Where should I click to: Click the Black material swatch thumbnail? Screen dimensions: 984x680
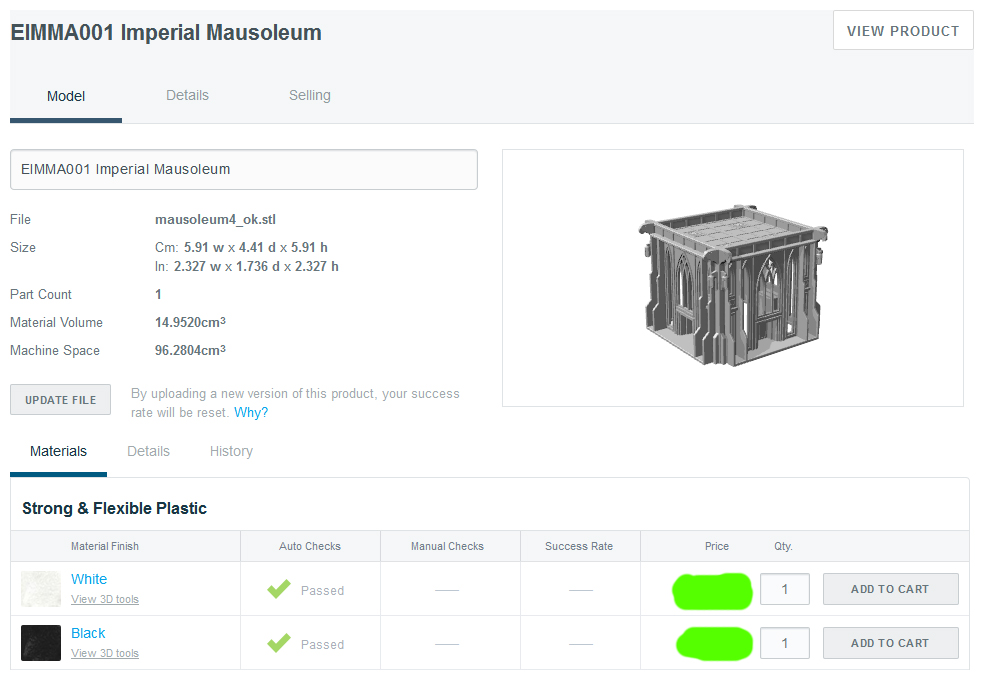[x=41, y=643]
